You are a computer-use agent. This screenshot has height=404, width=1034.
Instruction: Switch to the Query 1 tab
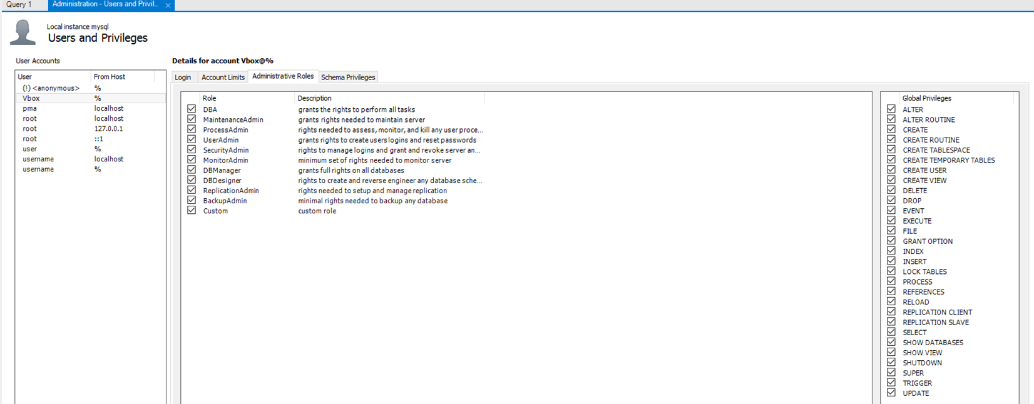click(19, 5)
